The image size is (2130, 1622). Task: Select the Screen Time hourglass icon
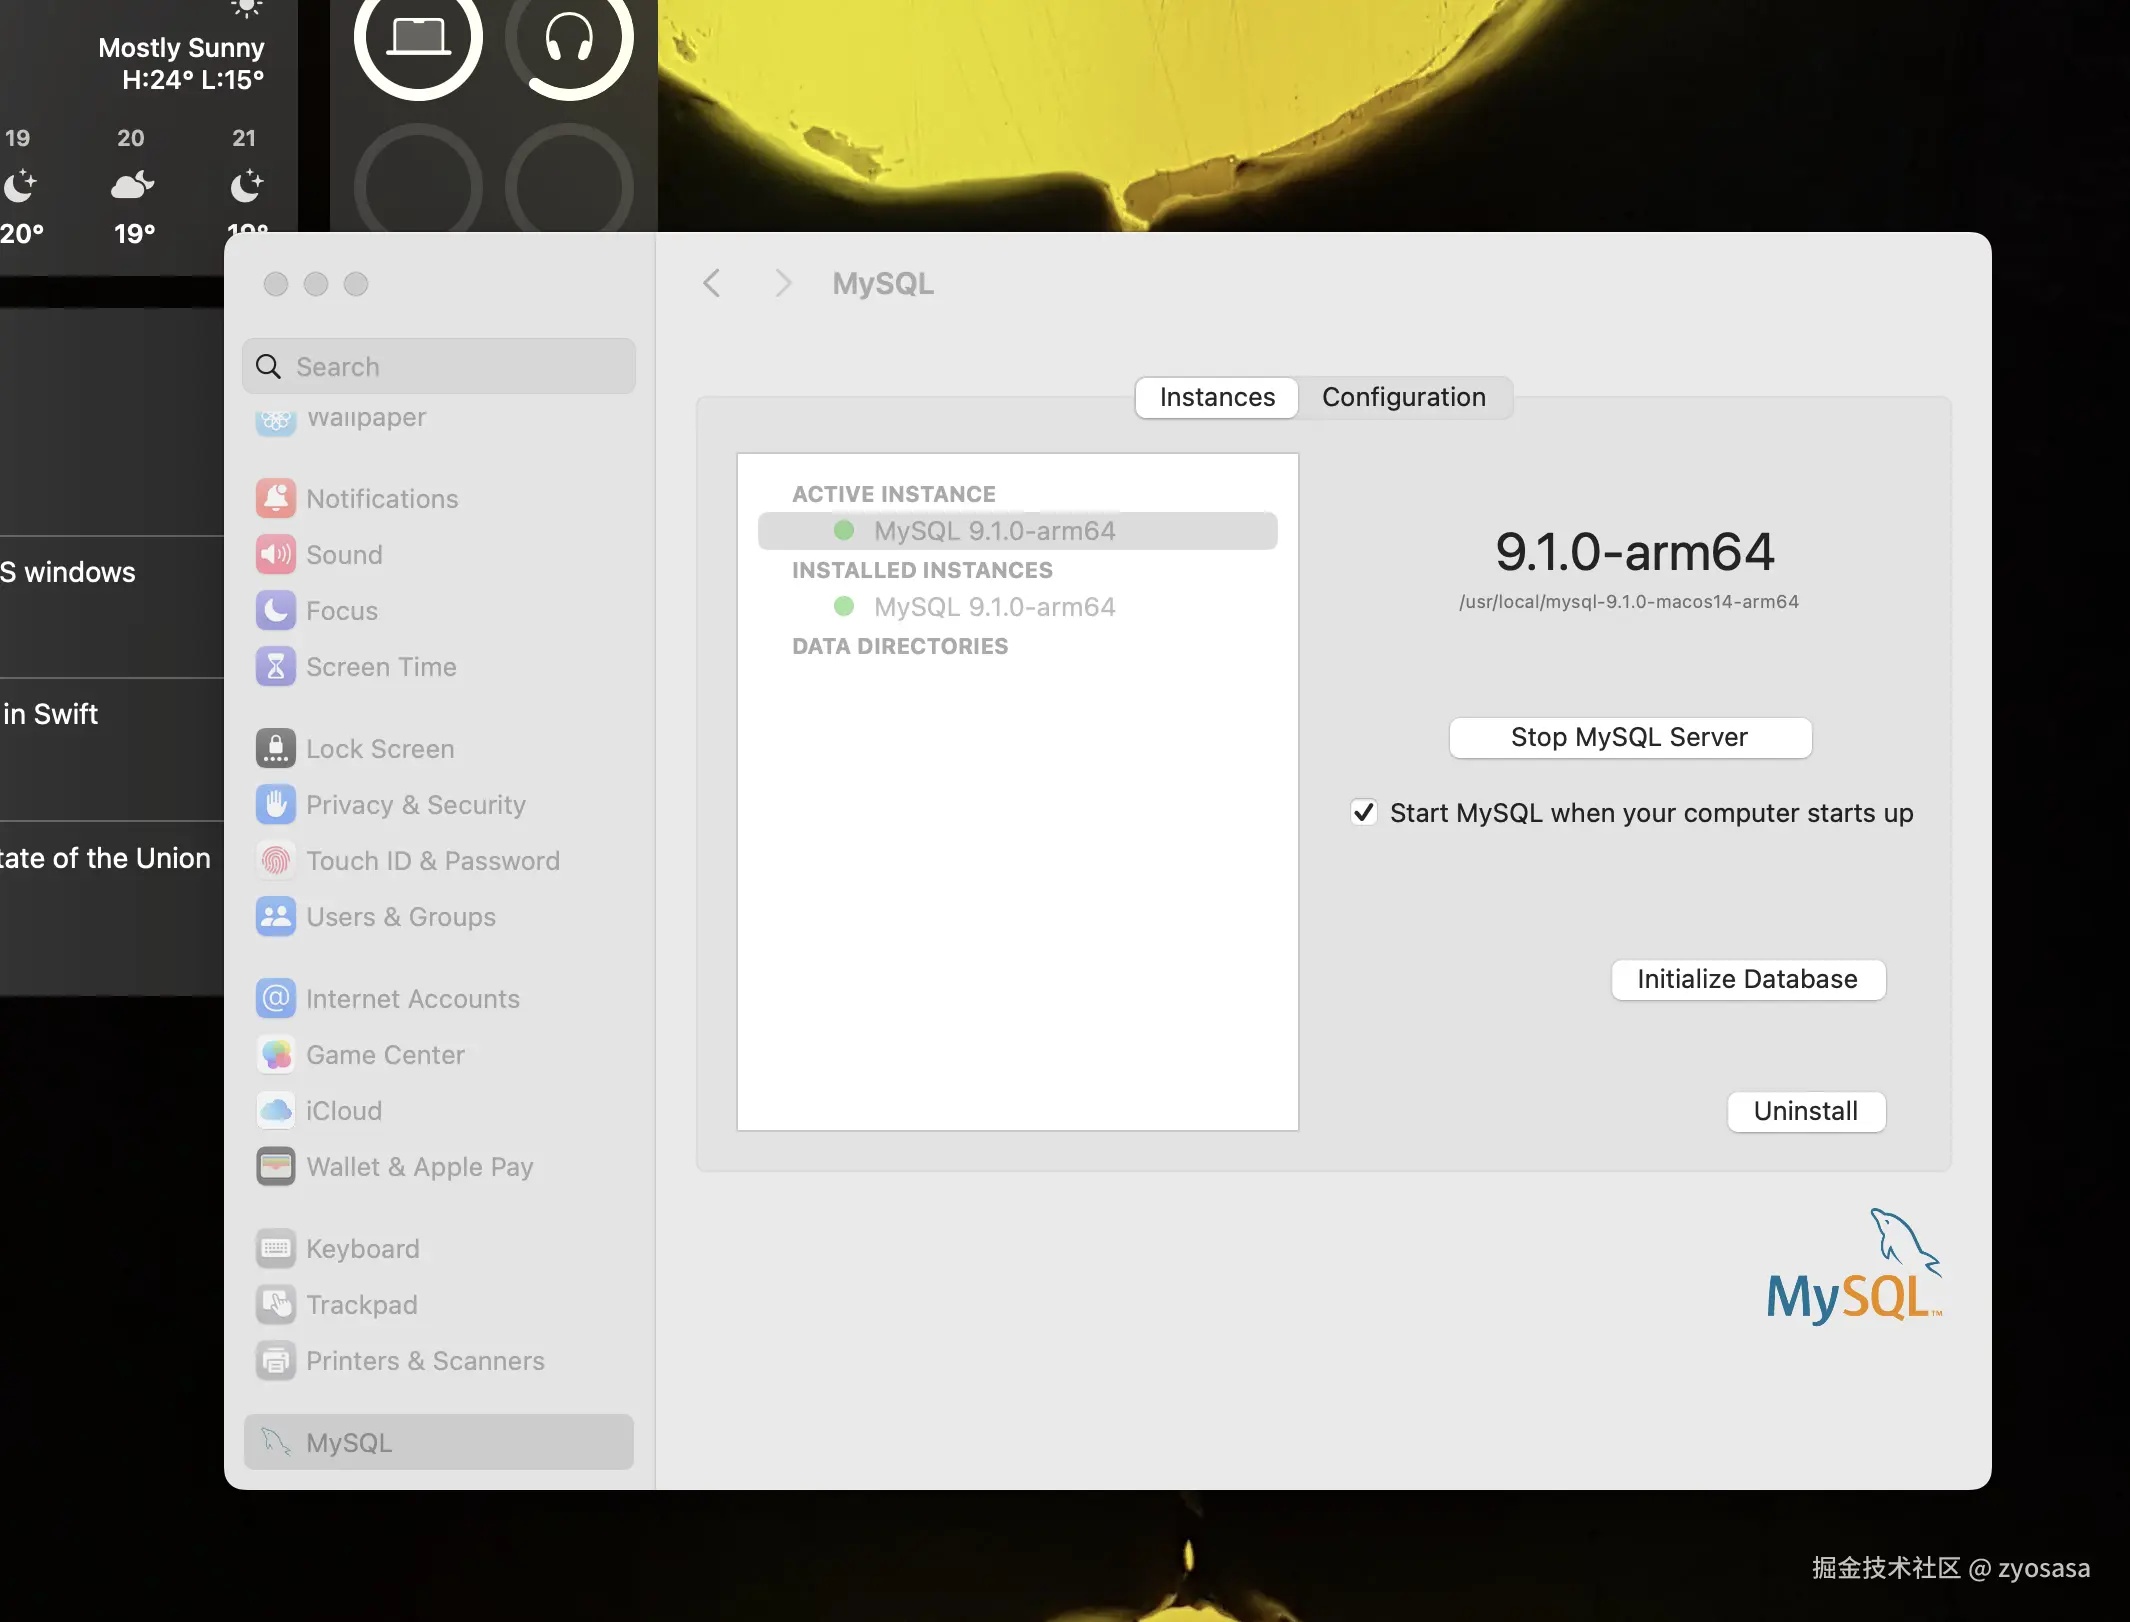click(x=276, y=666)
